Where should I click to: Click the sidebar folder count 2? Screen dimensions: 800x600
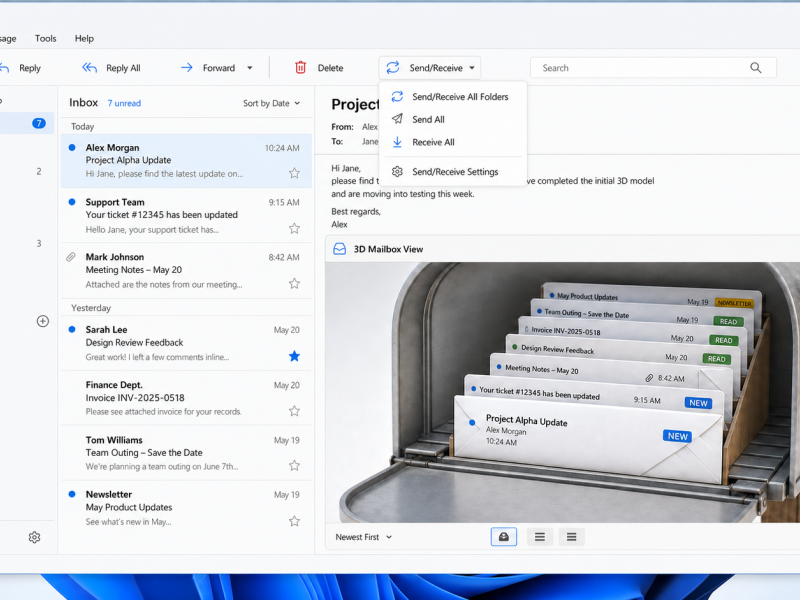point(39,171)
